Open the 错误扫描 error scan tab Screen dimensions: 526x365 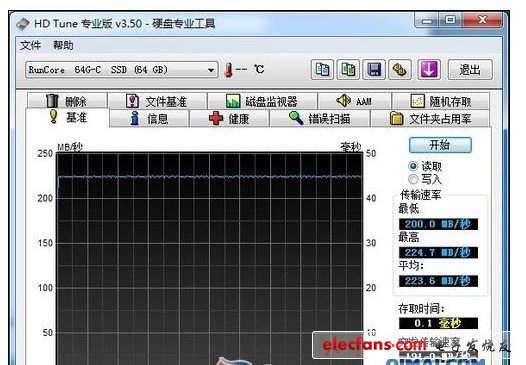pos(320,119)
